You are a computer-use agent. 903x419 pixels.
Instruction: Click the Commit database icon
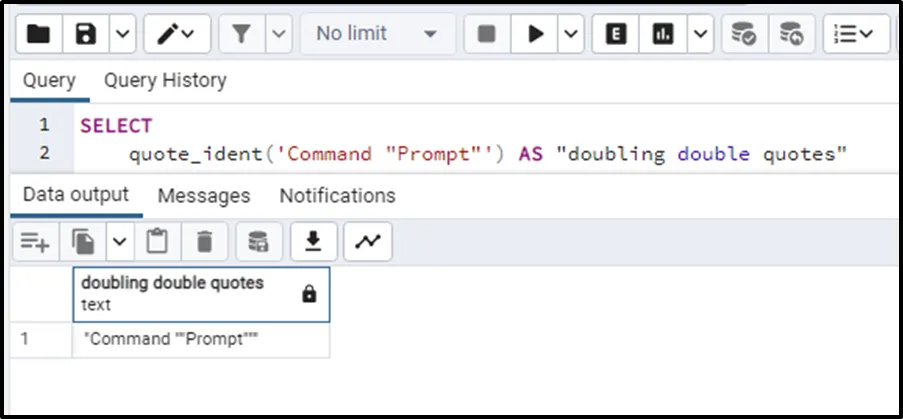click(x=743, y=34)
